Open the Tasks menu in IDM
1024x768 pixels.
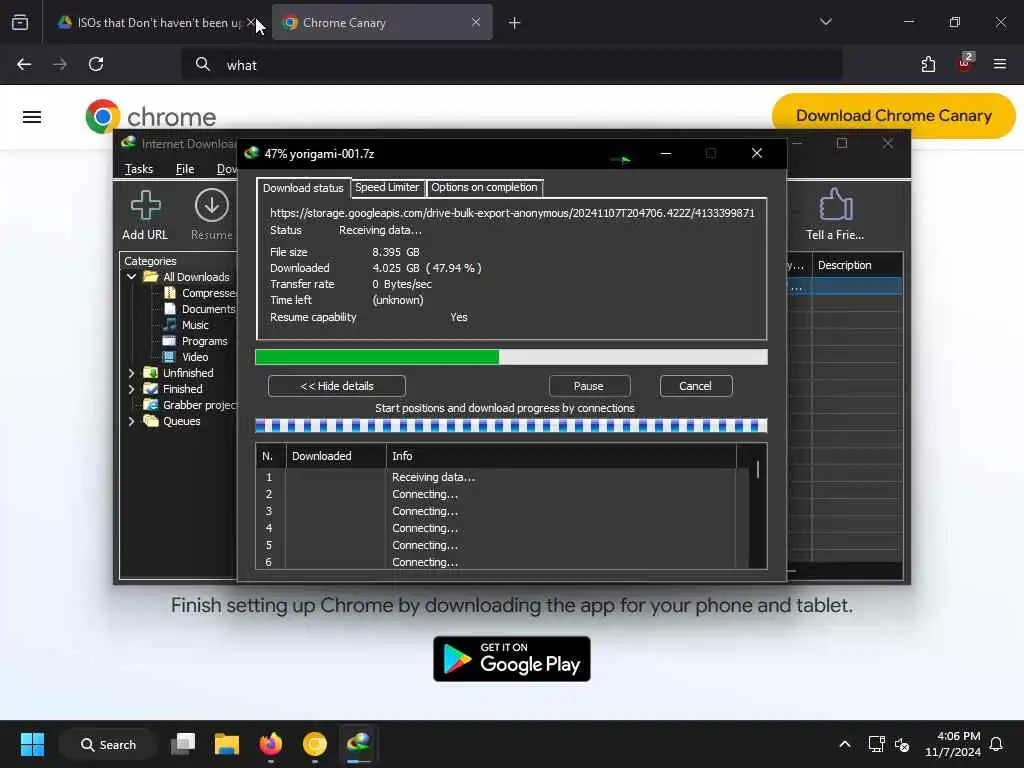138,169
